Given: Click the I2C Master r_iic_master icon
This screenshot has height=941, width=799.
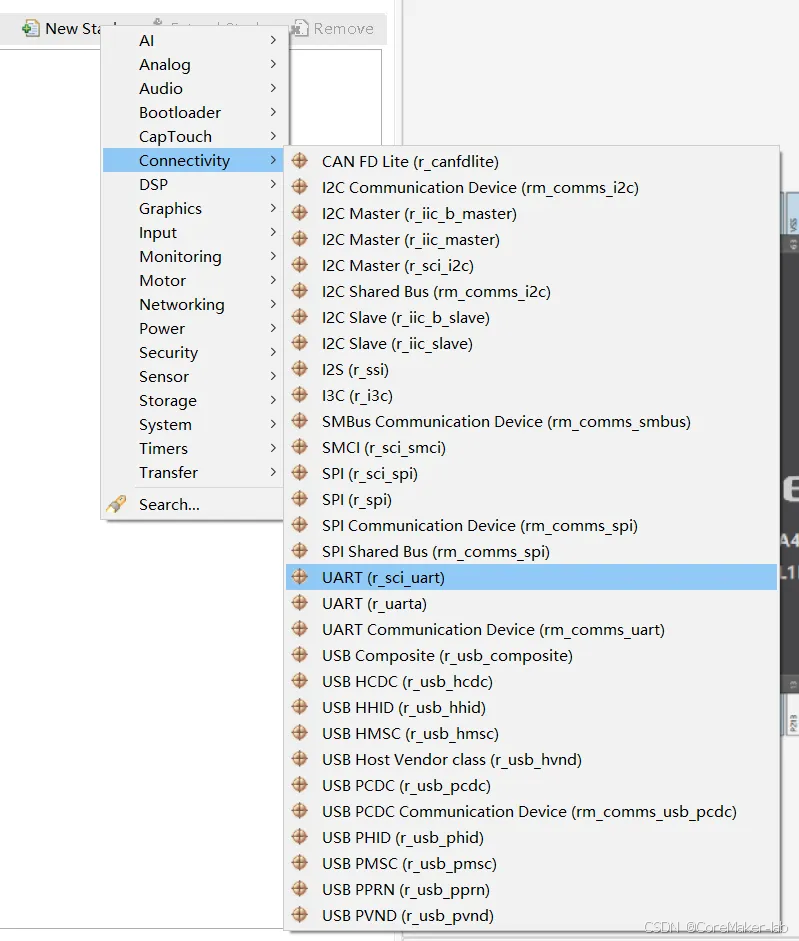Looking at the screenshot, I should (300, 239).
